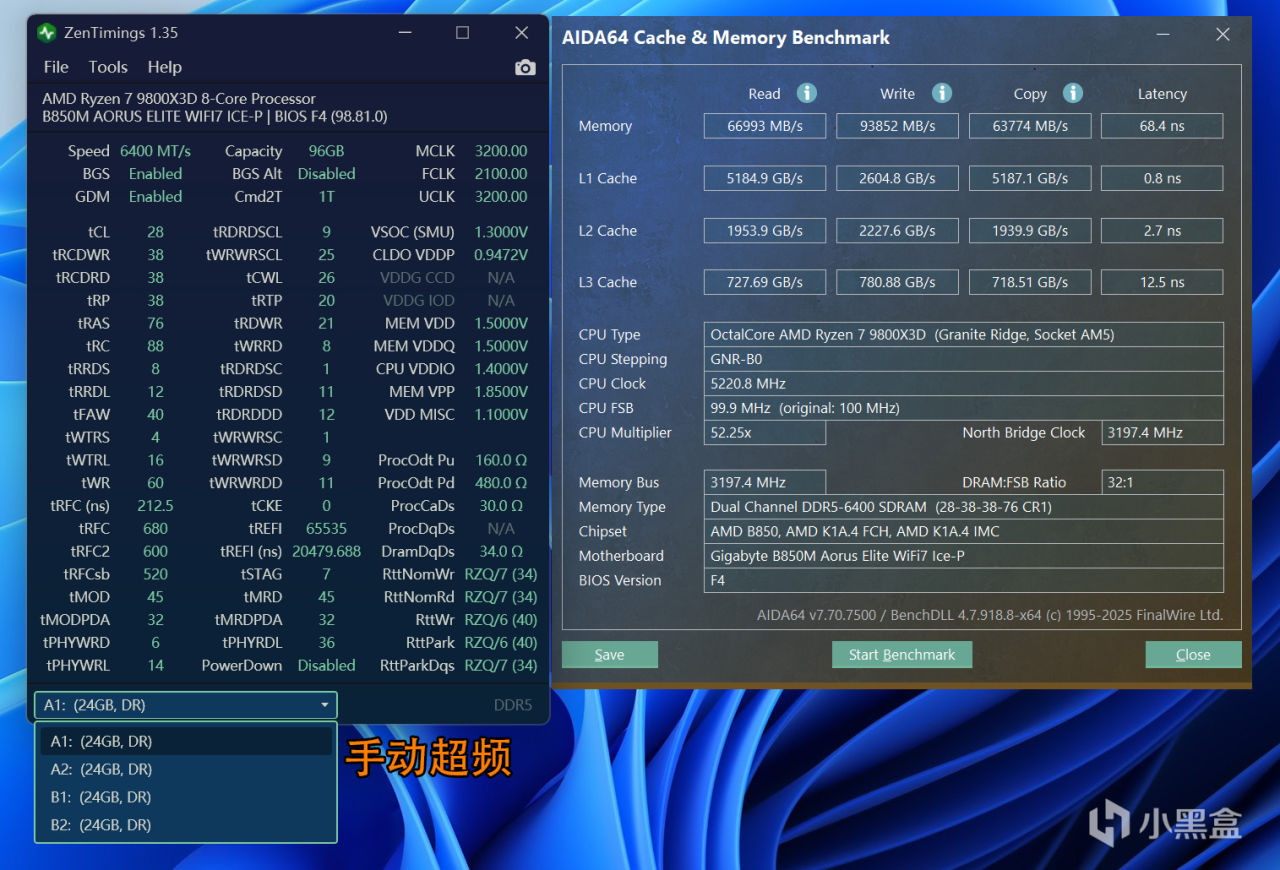Click the Memory Write value 93852 MB/s
This screenshot has width=1280, height=870.
click(x=897, y=126)
